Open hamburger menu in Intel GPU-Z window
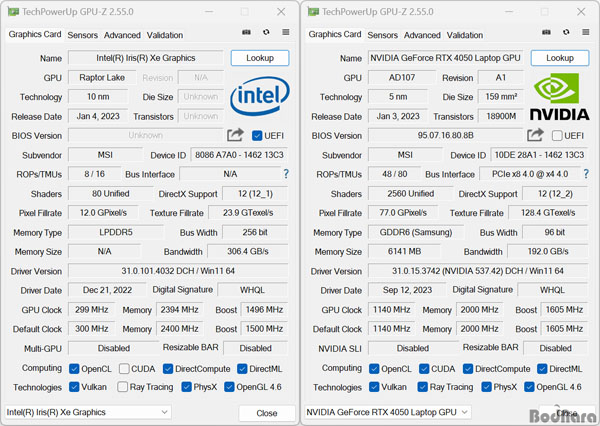Viewport: 600px width, 426px height. [286, 32]
